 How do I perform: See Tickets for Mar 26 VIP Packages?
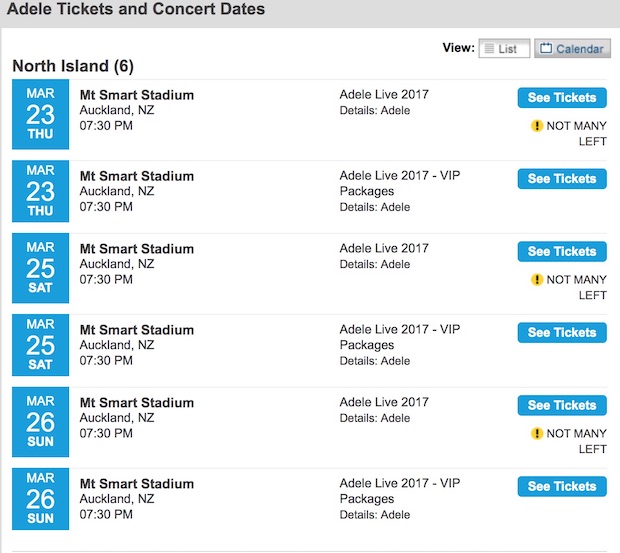click(x=562, y=487)
